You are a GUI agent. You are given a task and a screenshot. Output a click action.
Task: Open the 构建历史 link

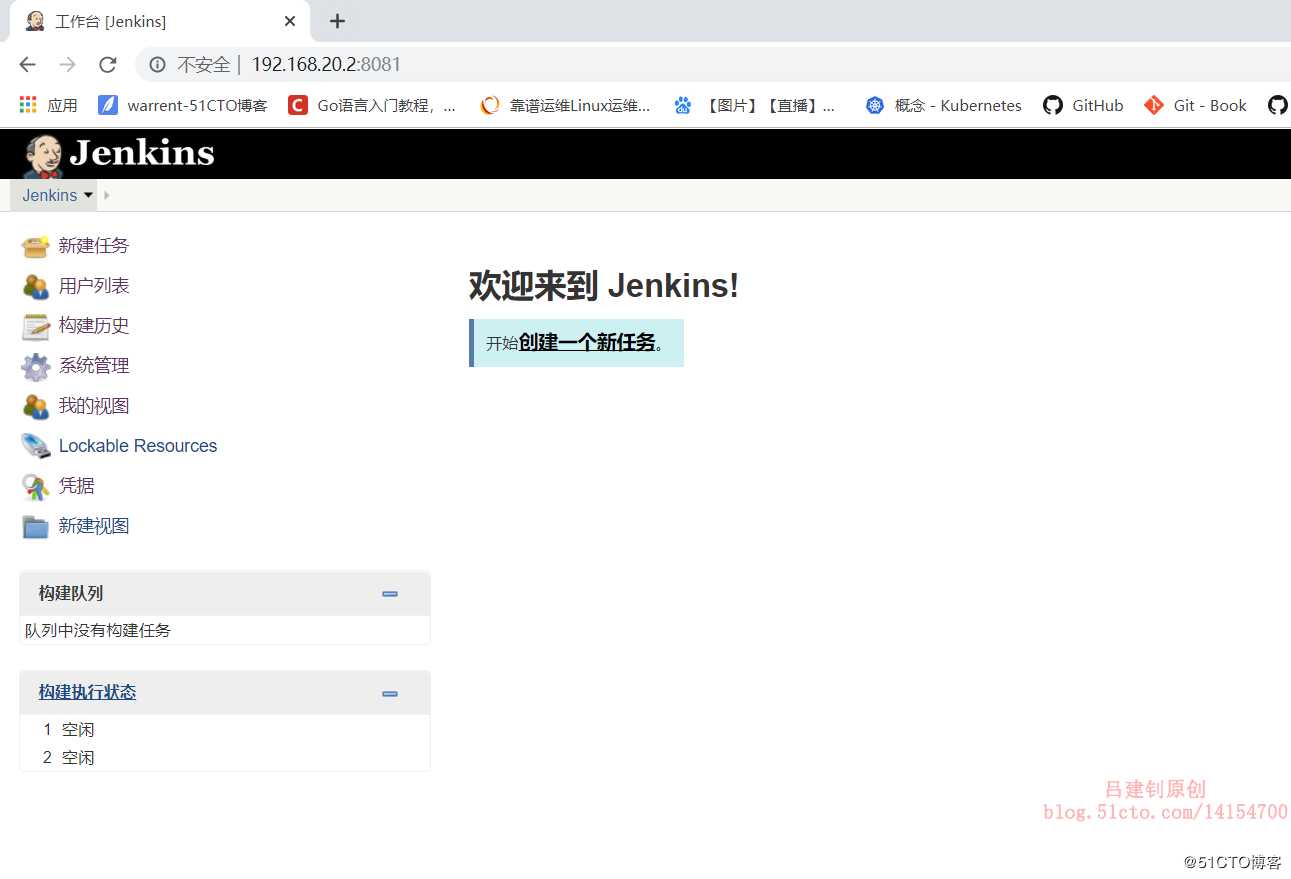point(94,325)
